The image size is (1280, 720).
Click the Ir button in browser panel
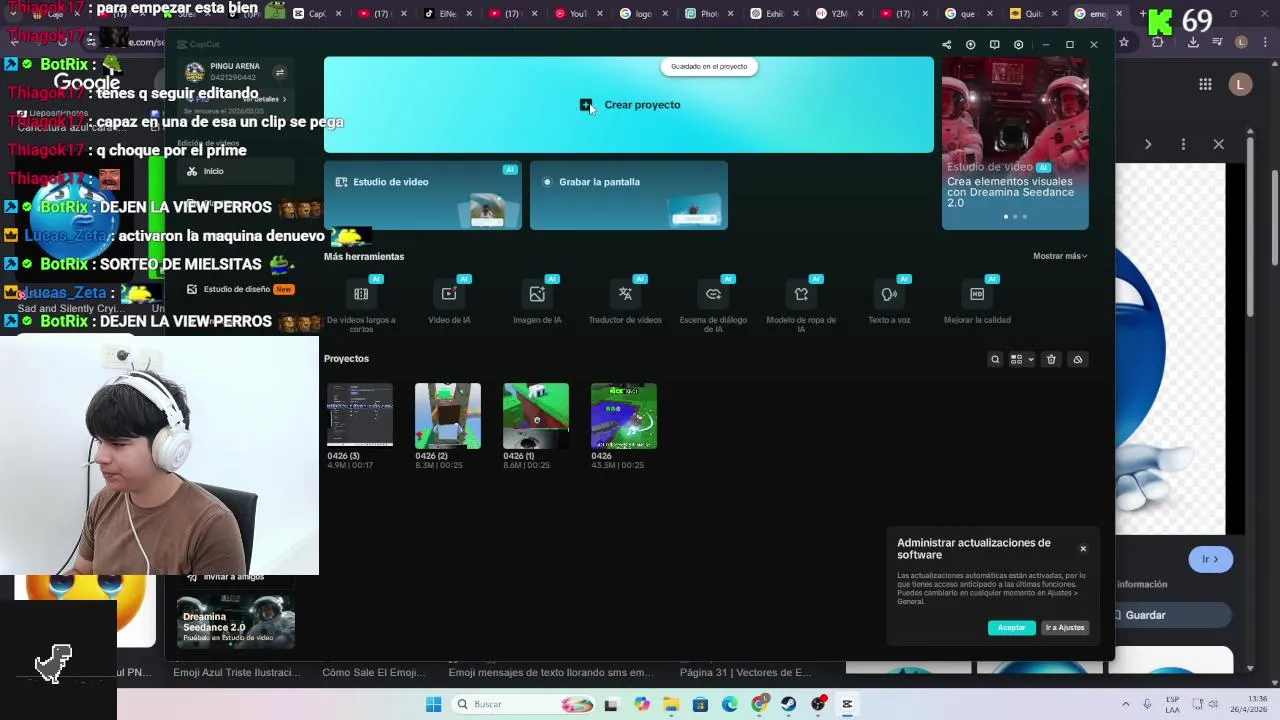click(1211, 560)
